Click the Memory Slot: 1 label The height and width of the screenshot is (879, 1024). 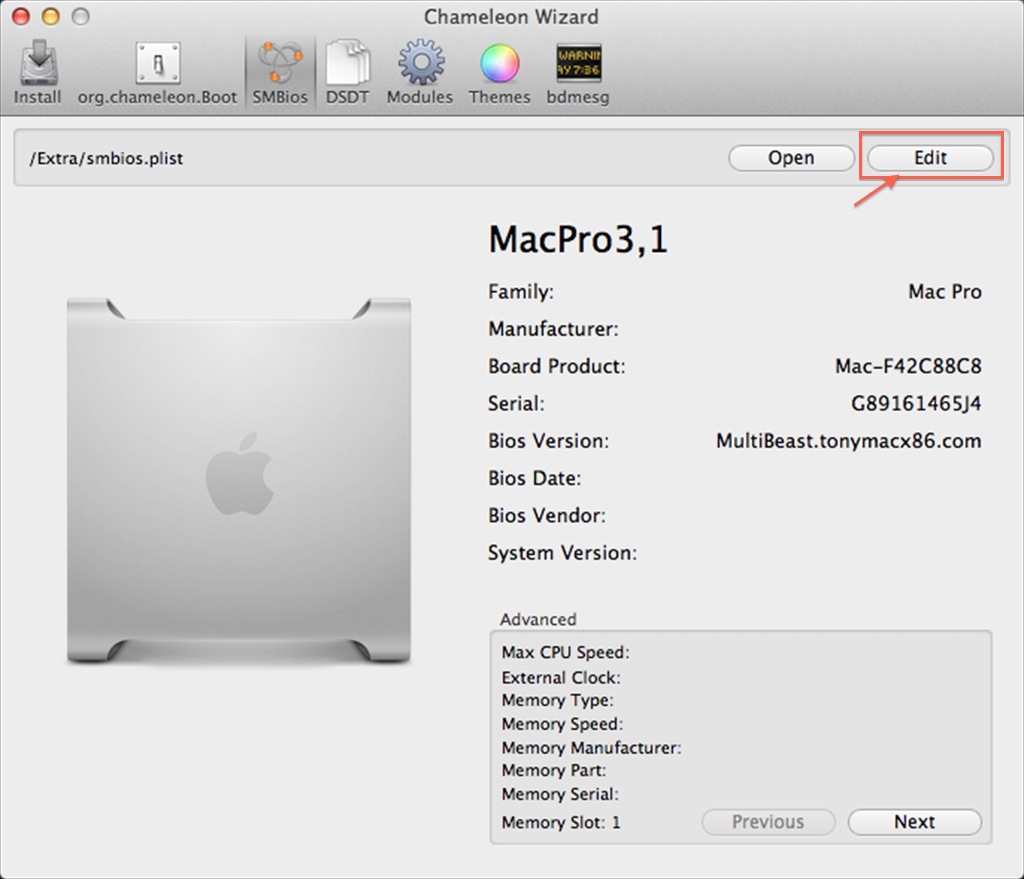pyautogui.click(x=561, y=822)
